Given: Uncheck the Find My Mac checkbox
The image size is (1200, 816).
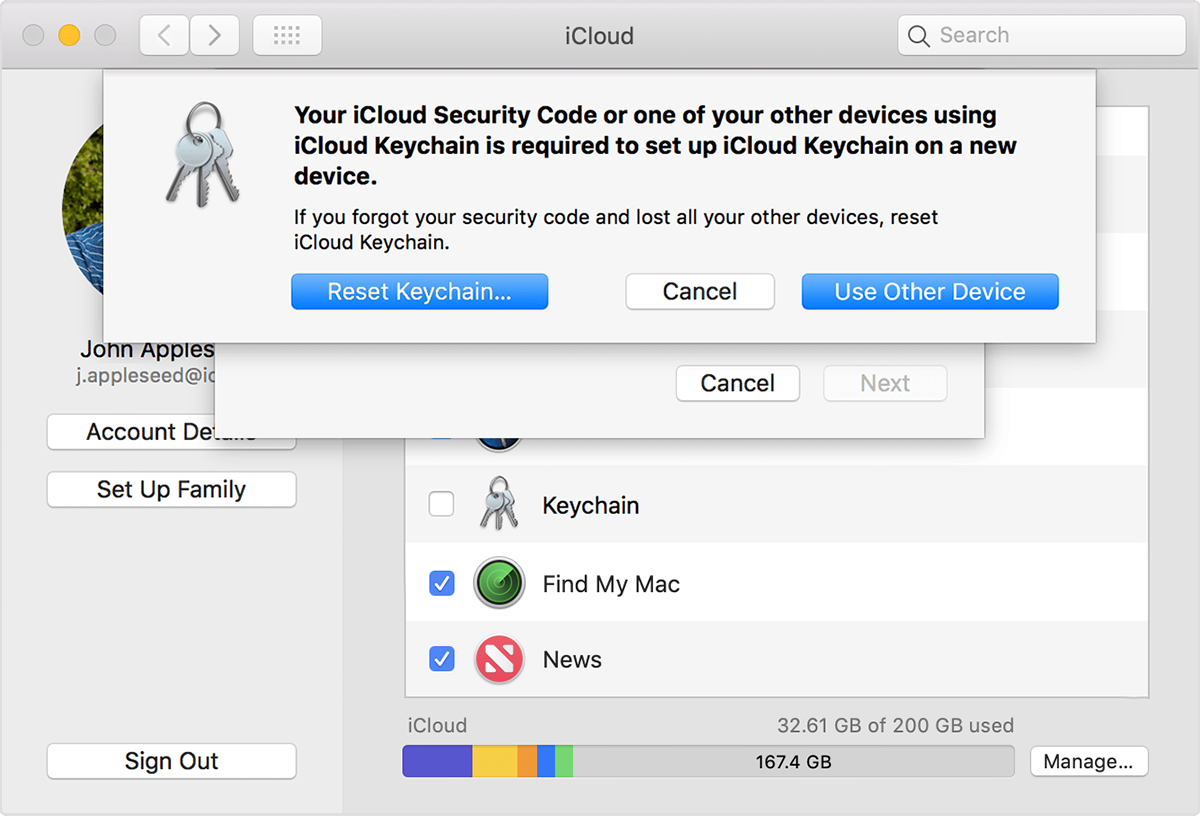Looking at the screenshot, I should (441, 583).
